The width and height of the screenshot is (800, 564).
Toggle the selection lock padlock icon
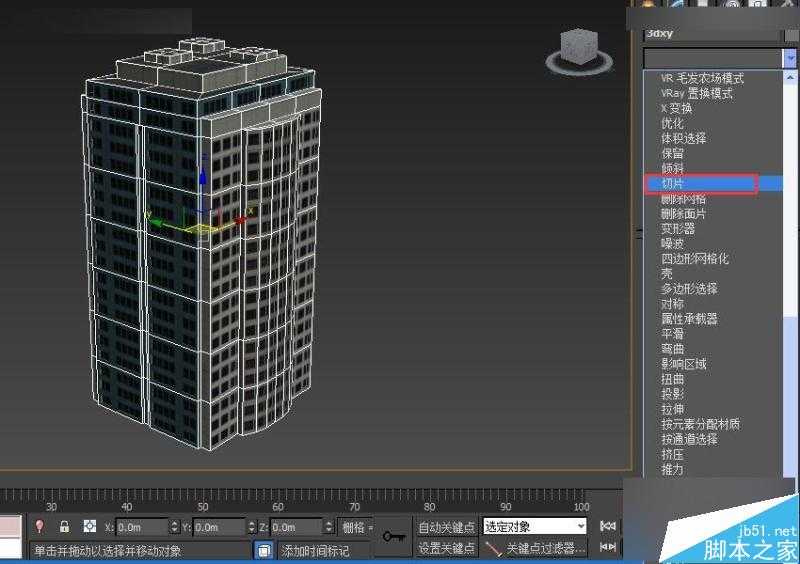click(64, 526)
